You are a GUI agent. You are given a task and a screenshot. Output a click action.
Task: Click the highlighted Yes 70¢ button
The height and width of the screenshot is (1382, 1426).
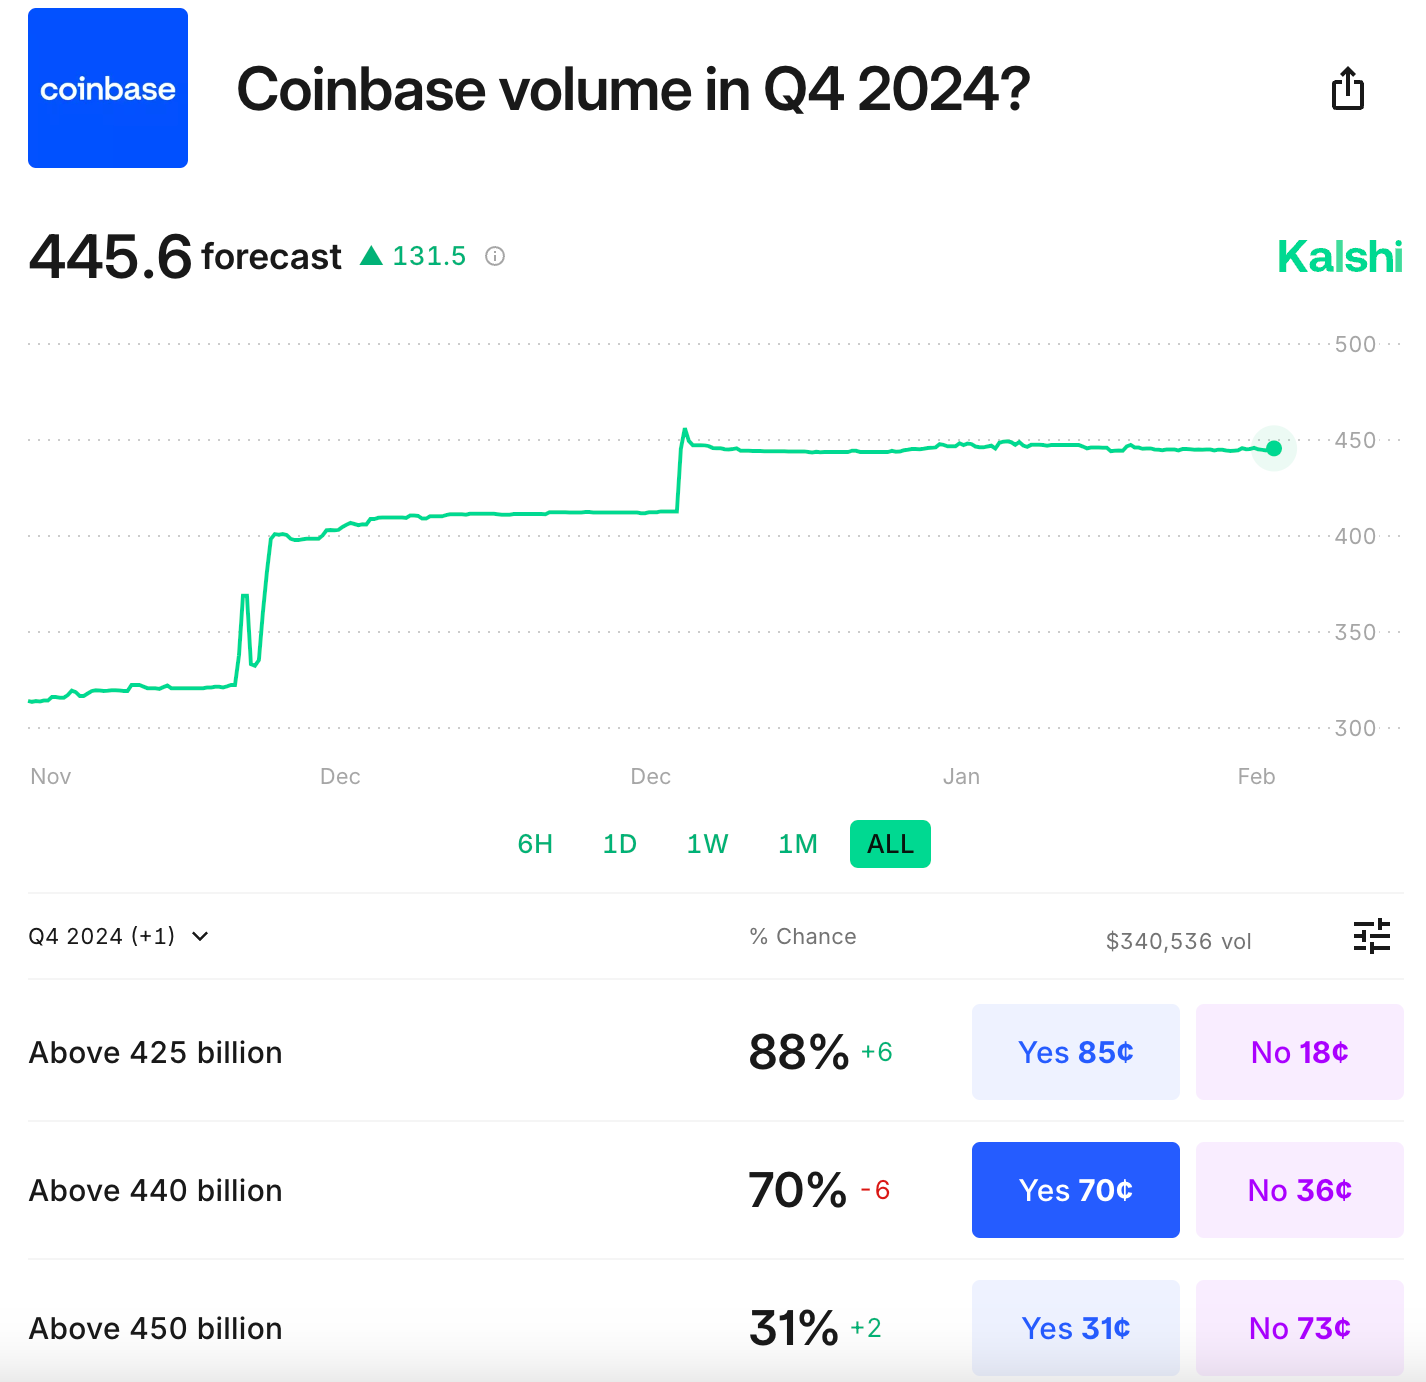coord(1075,1190)
